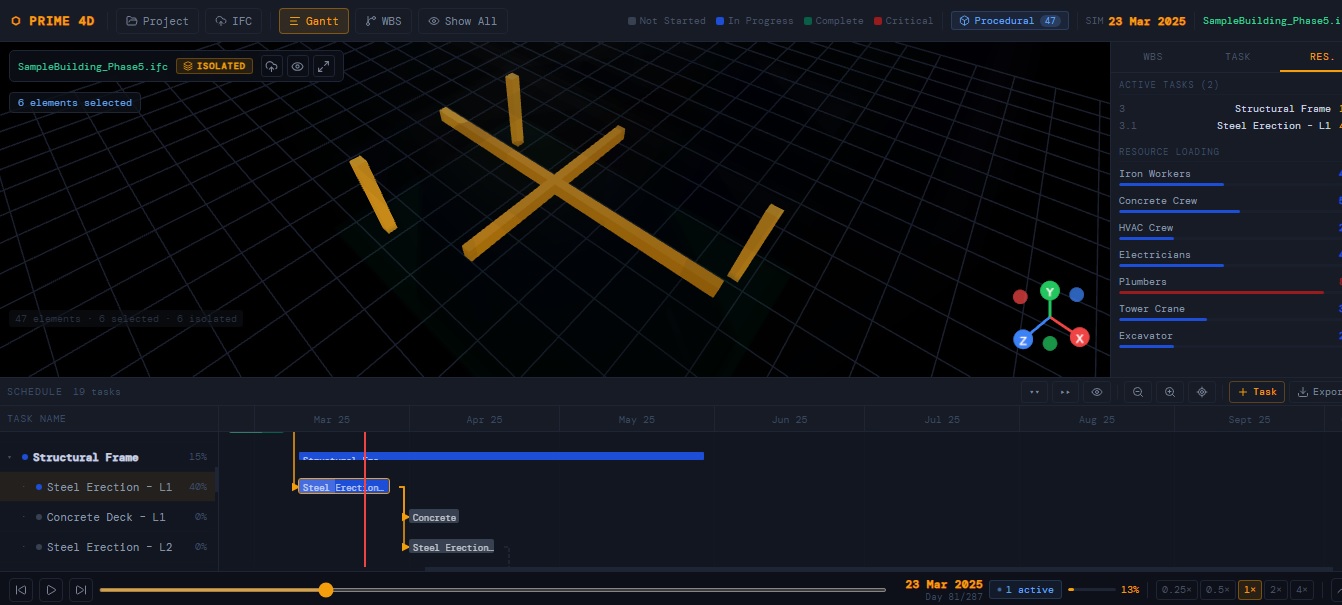Set playback speed to 2×
Image resolution: width=1342 pixels, height=605 pixels.
1275,590
